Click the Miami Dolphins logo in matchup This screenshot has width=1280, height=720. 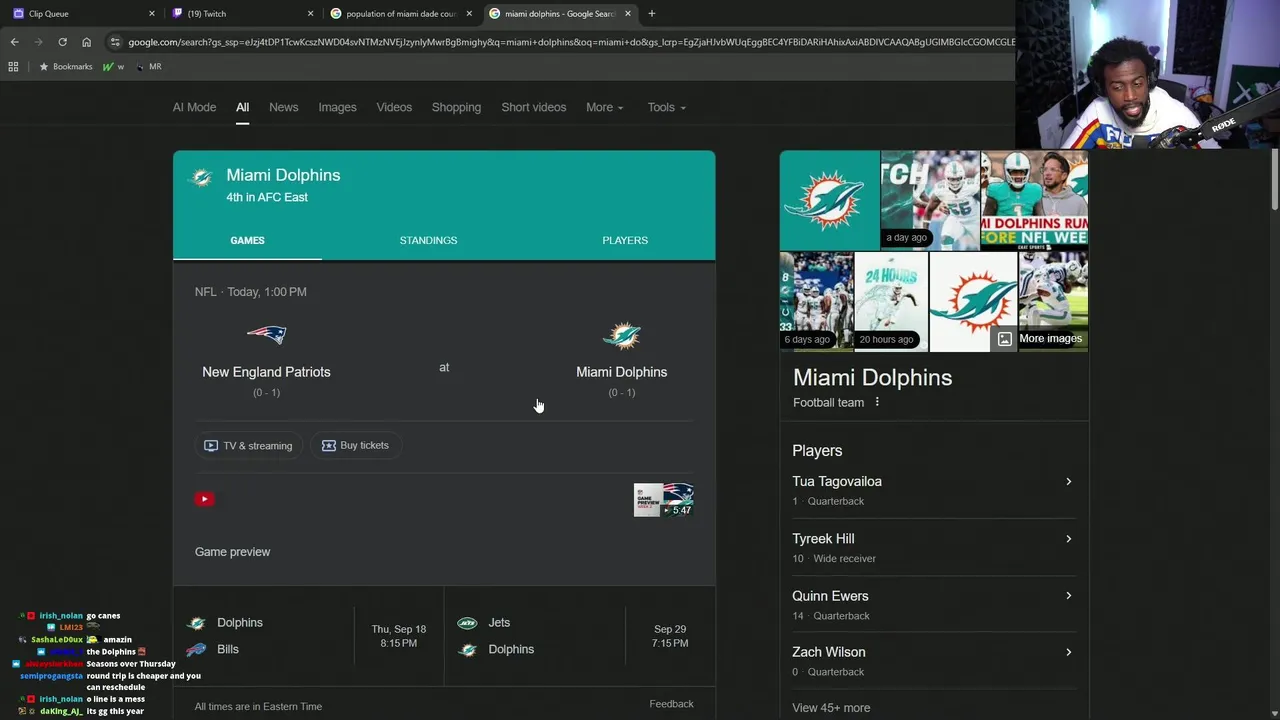(x=621, y=336)
